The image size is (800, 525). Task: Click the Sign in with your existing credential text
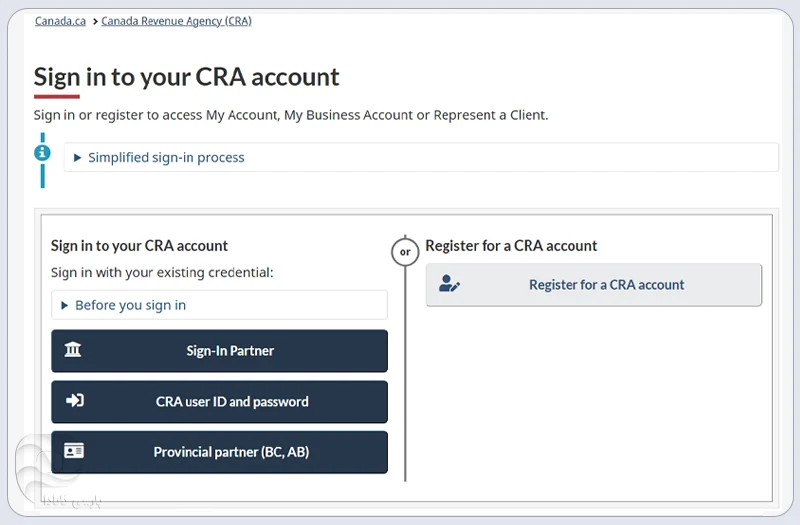tap(162, 272)
